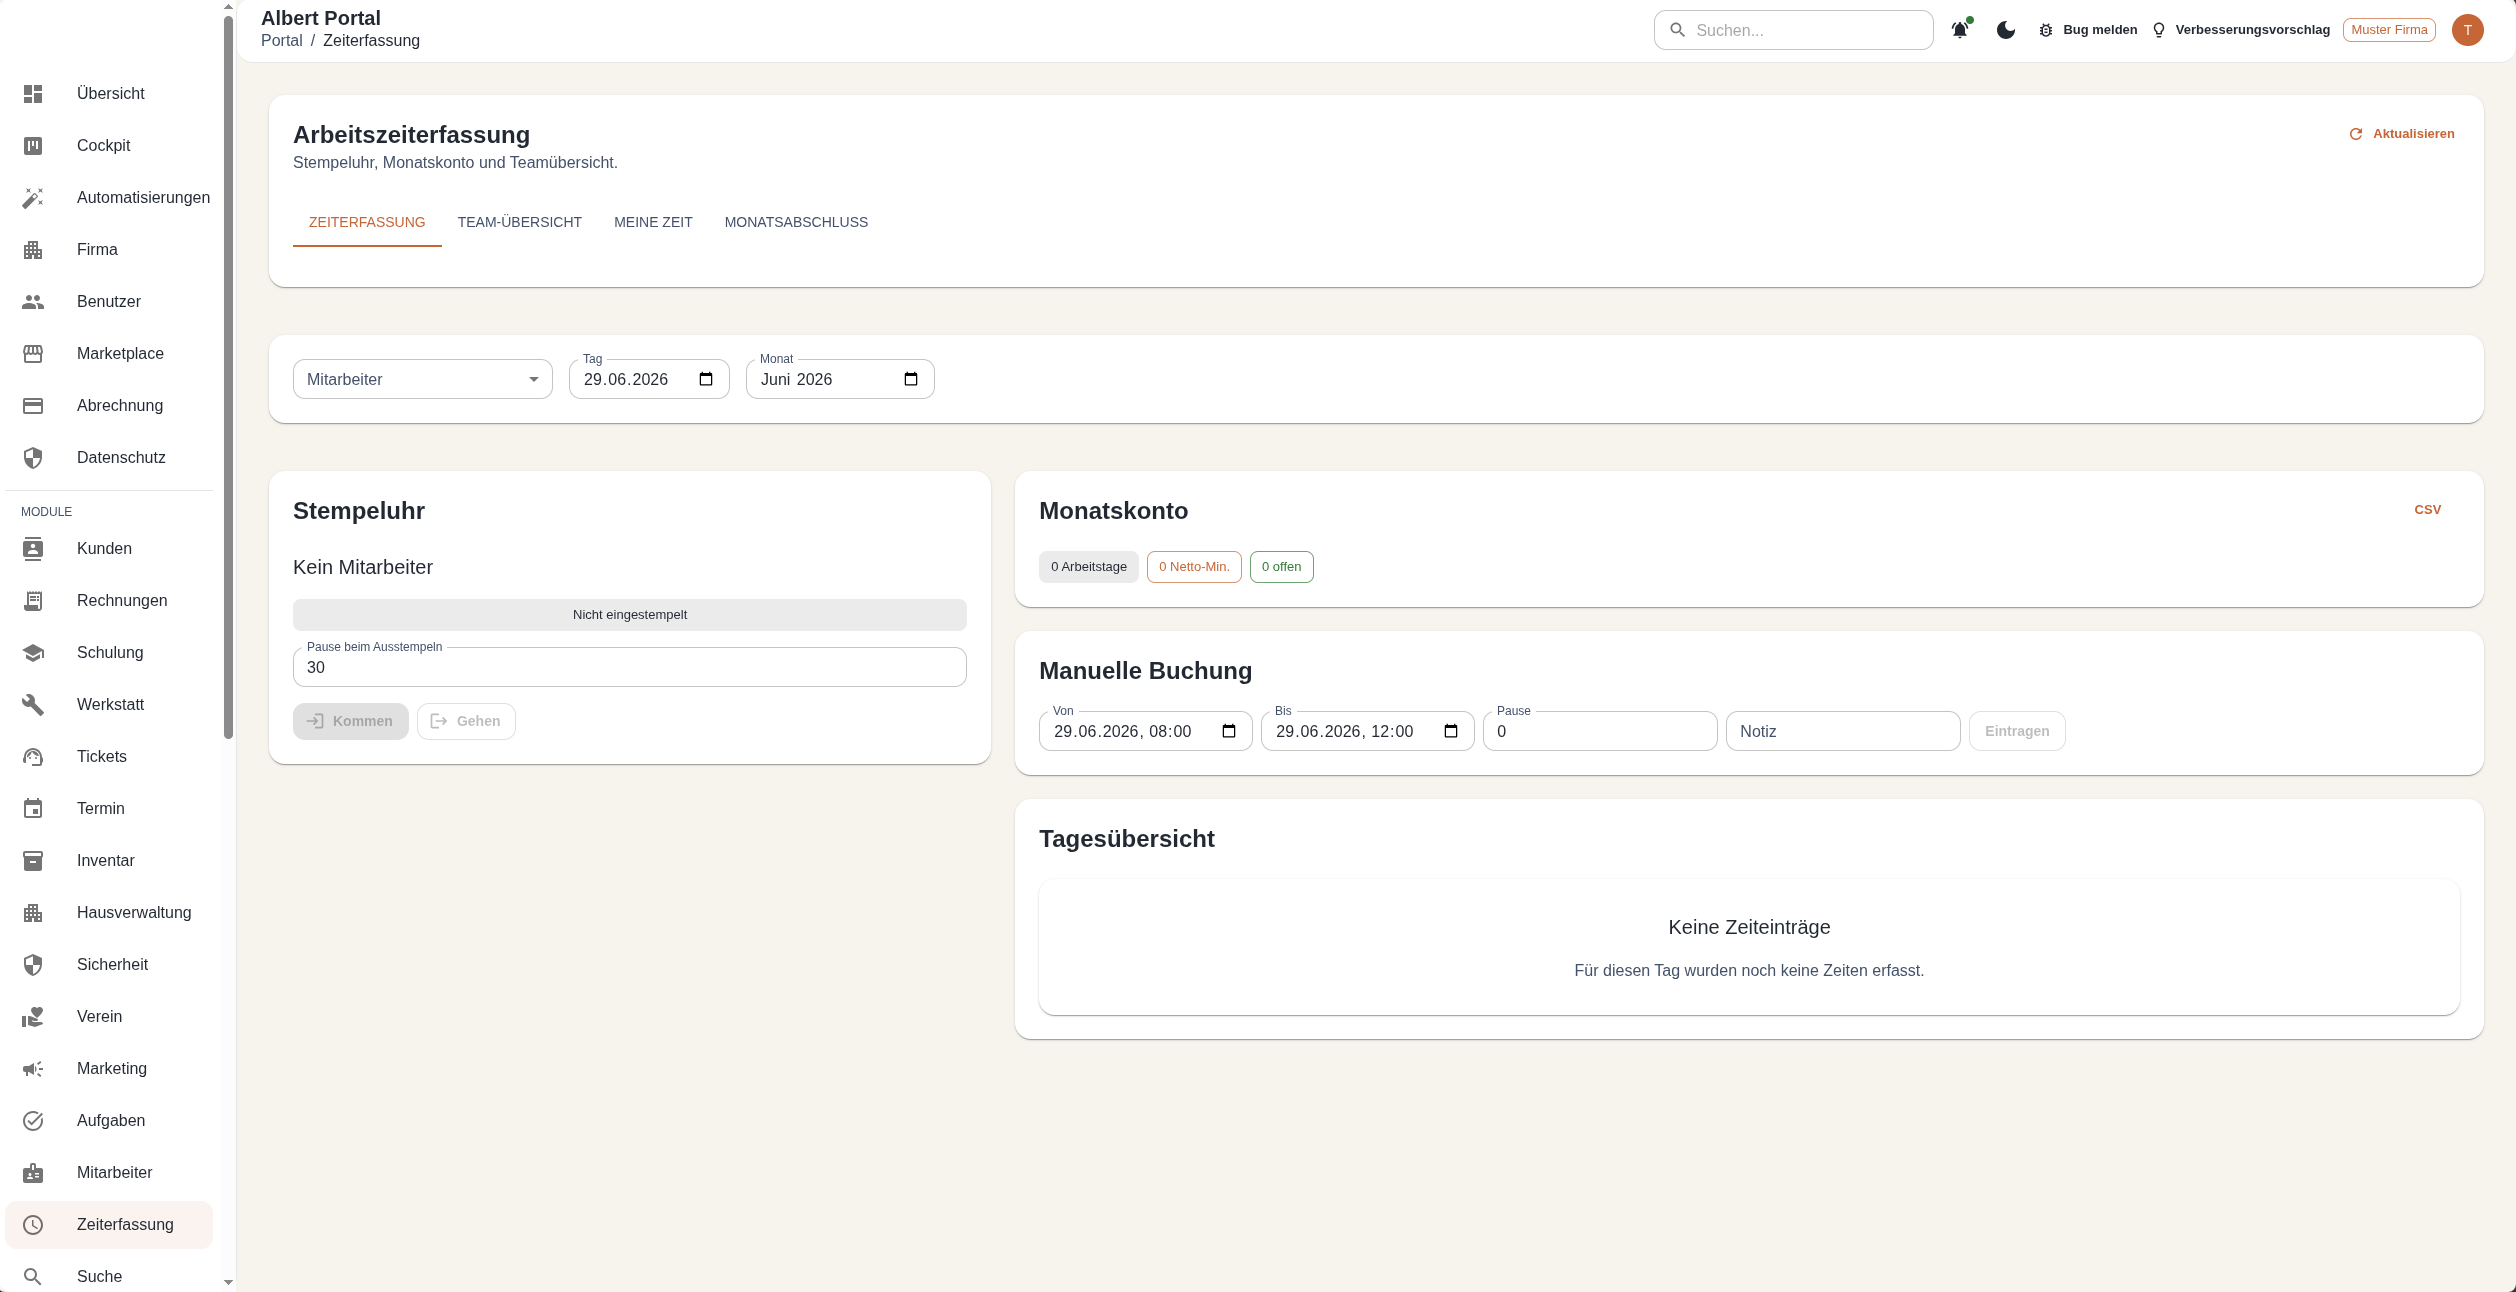Click the sidebar vertical scrollbar
The image size is (2516, 1292).
coord(228,378)
